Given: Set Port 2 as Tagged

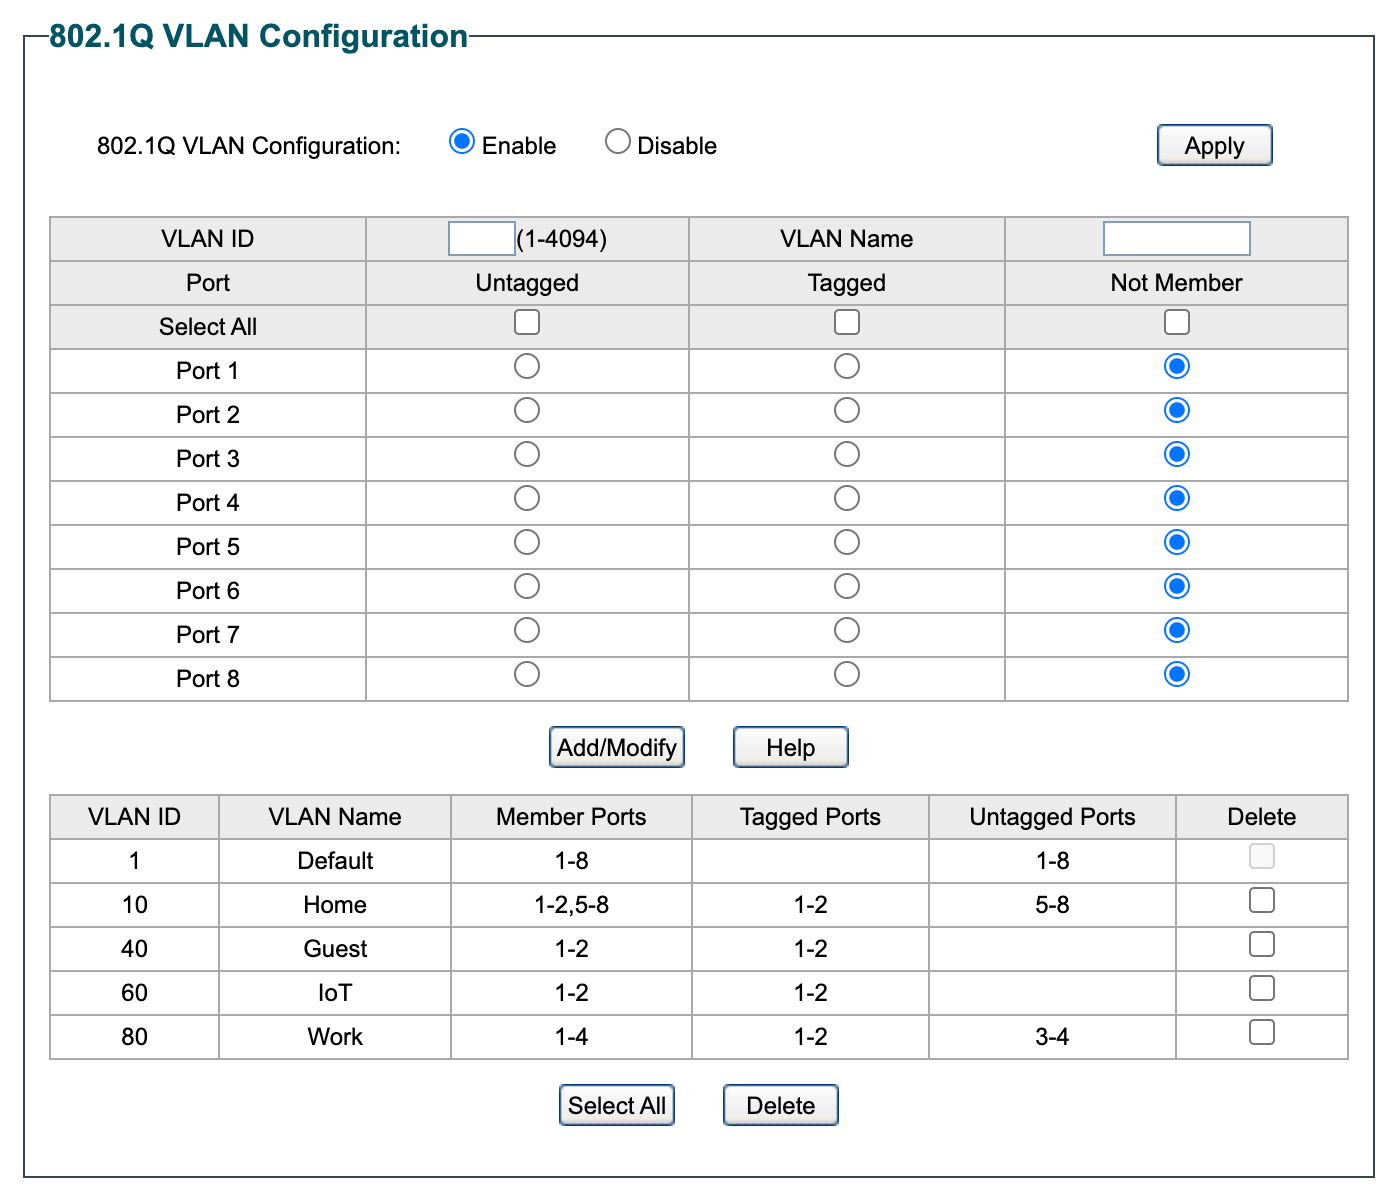Looking at the screenshot, I should click(847, 411).
